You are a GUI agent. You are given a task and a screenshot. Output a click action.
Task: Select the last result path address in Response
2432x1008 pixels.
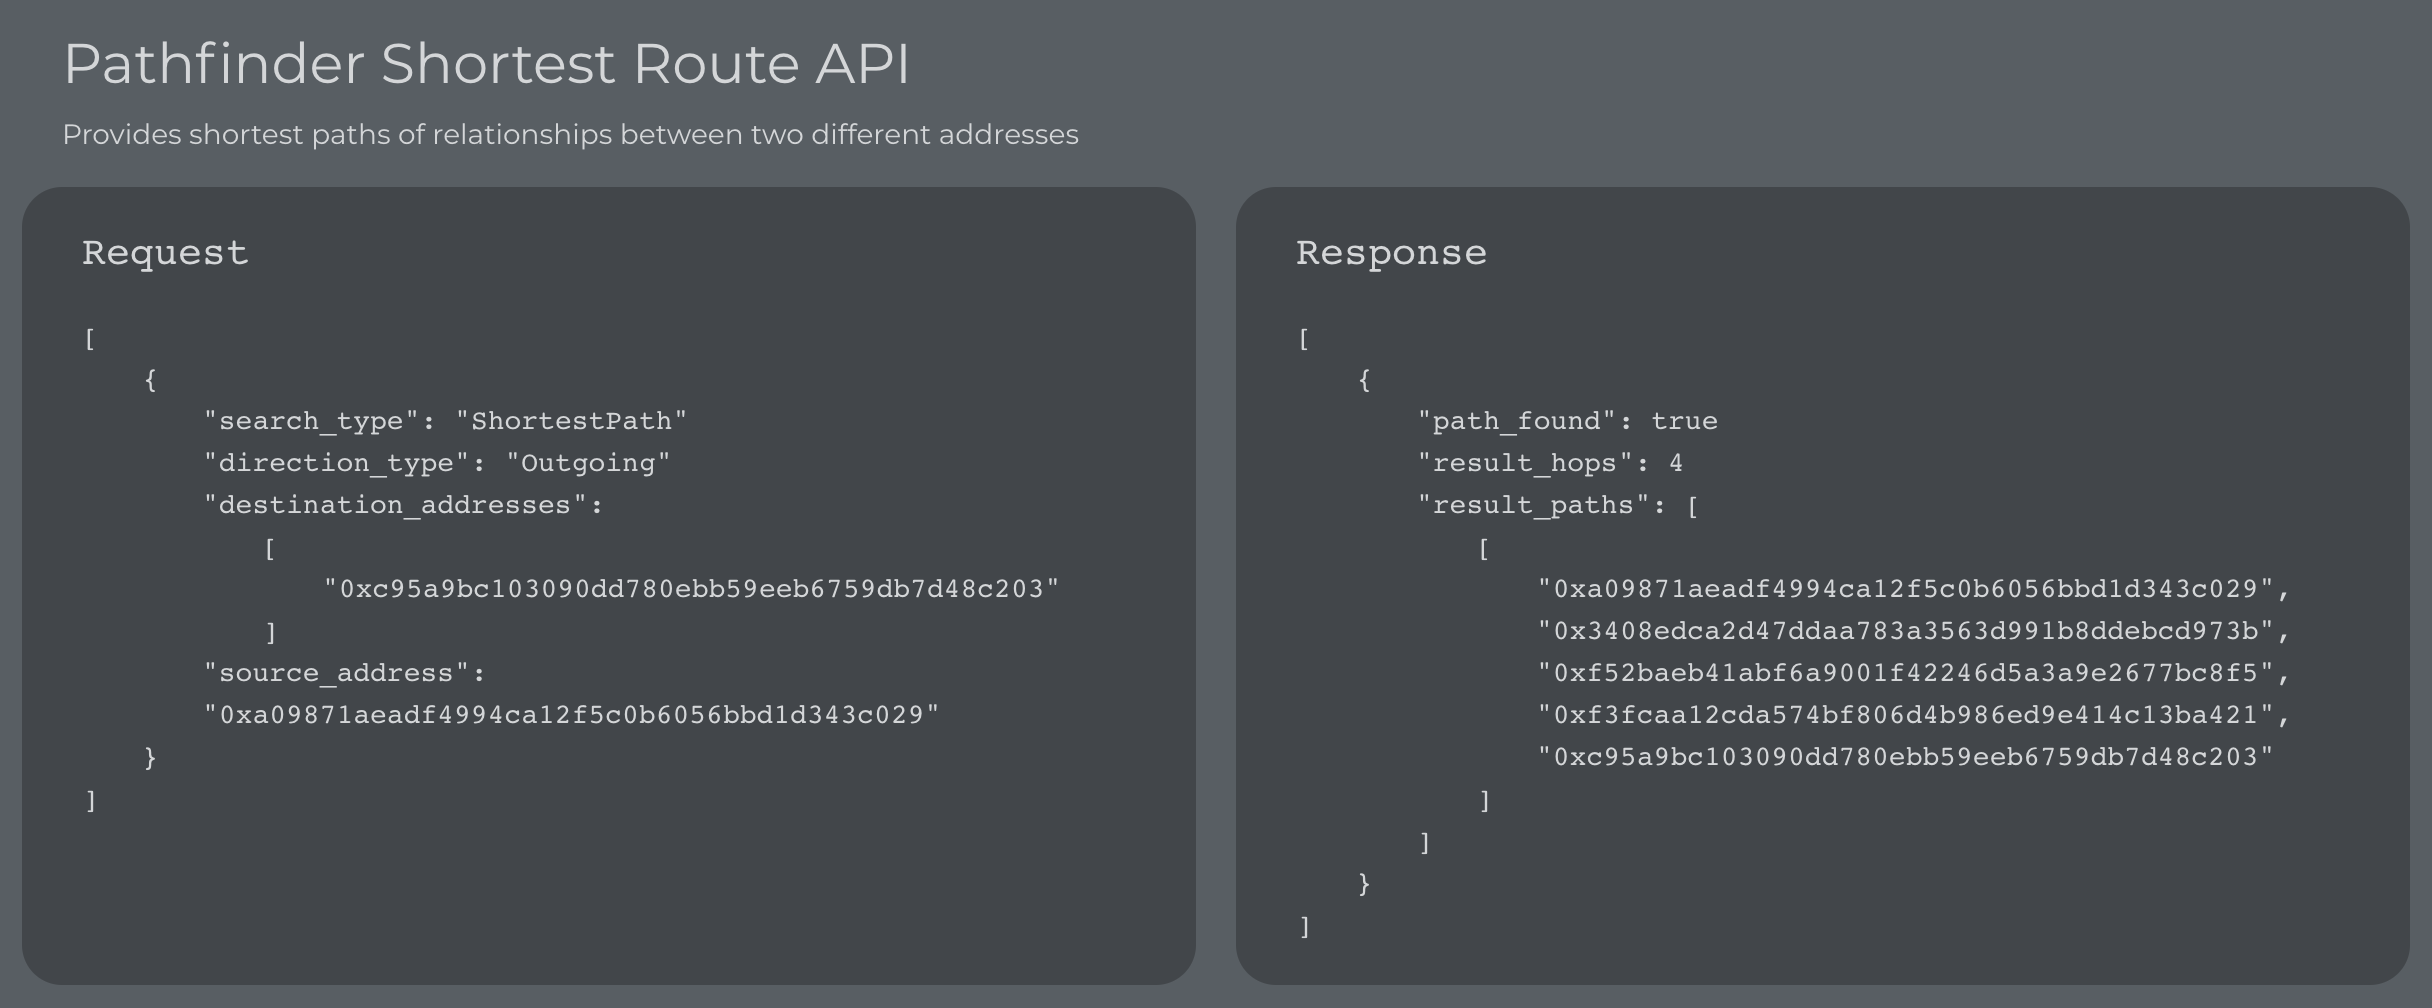click(x=1906, y=757)
